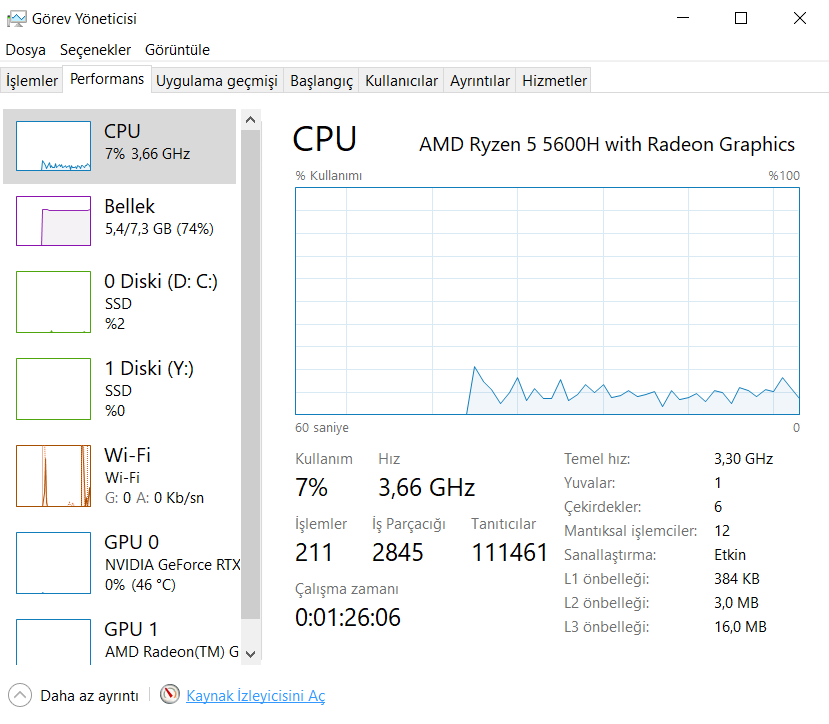Switch to the Uygulama geçmişi tab
829x724 pixels.
217,81
